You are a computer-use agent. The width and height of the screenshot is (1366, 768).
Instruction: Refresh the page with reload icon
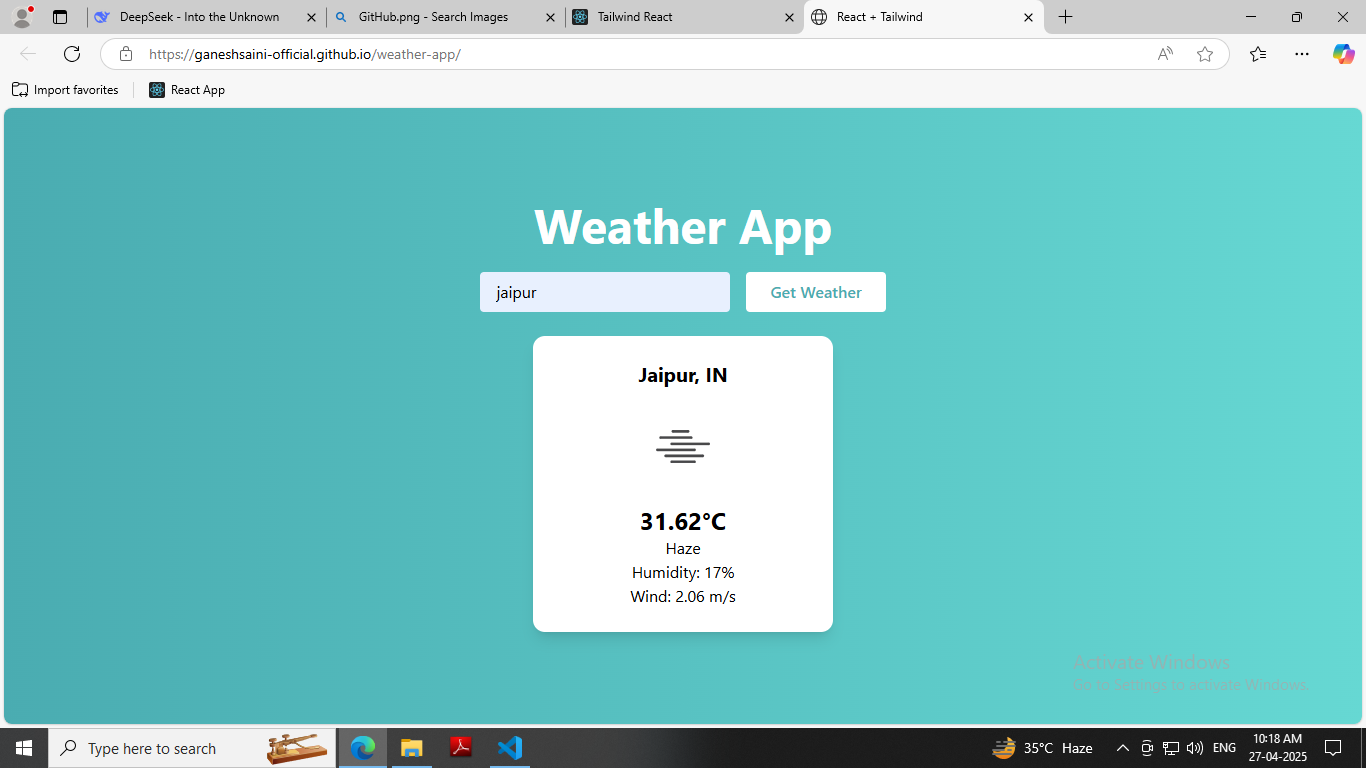click(72, 54)
